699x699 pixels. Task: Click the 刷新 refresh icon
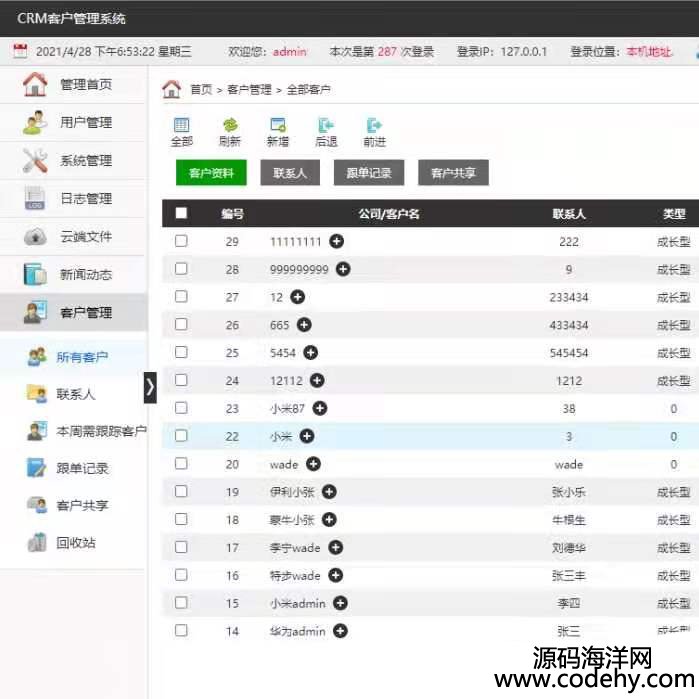point(230,125)
